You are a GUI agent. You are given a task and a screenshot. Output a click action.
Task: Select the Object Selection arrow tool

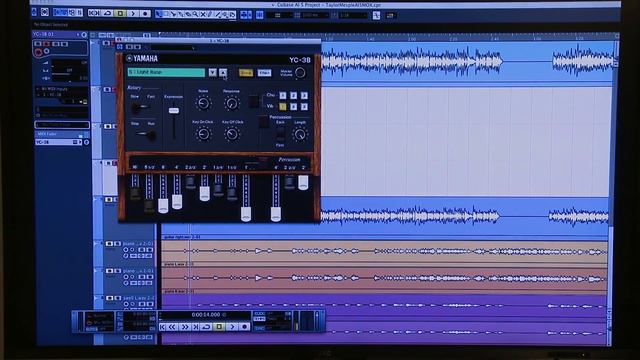tap(159, 14)
